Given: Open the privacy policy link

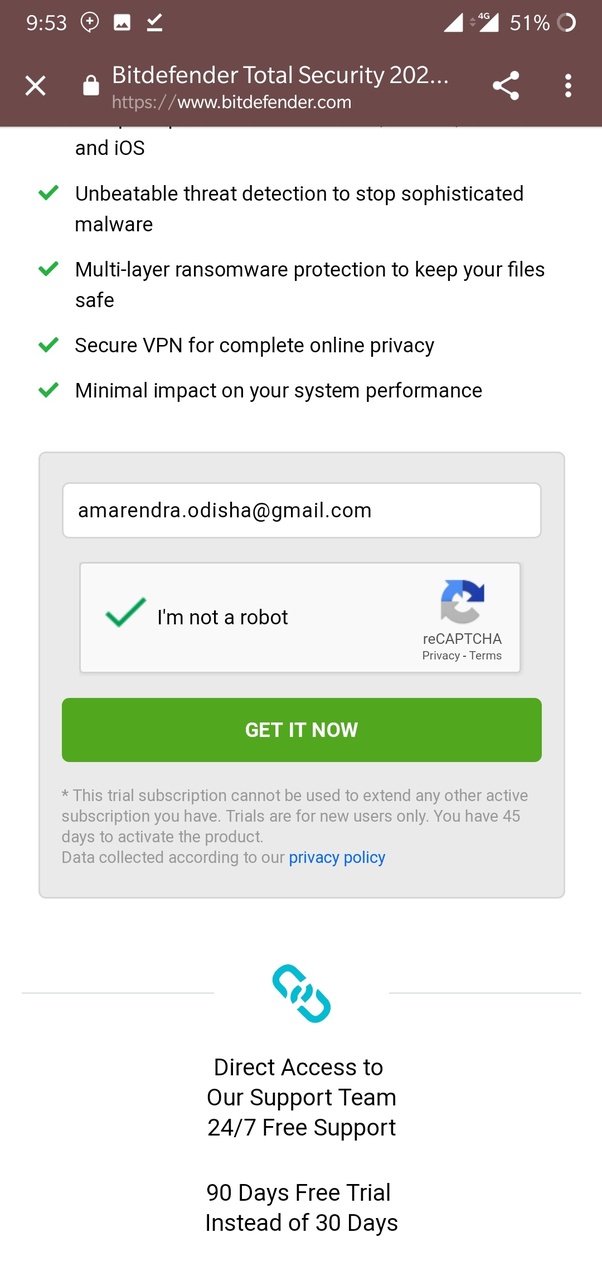Looking at the screenshot, I should (337, 857).
